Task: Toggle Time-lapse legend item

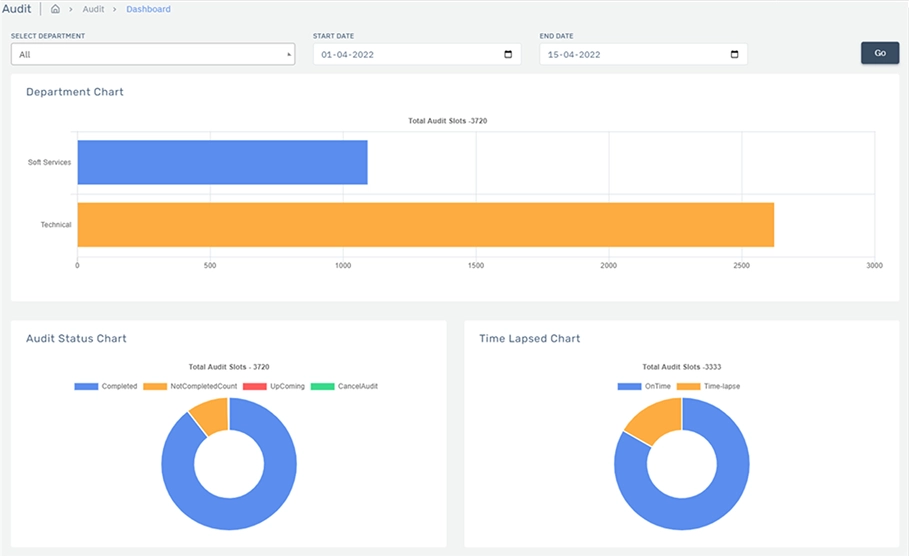Action: [709, 386]
